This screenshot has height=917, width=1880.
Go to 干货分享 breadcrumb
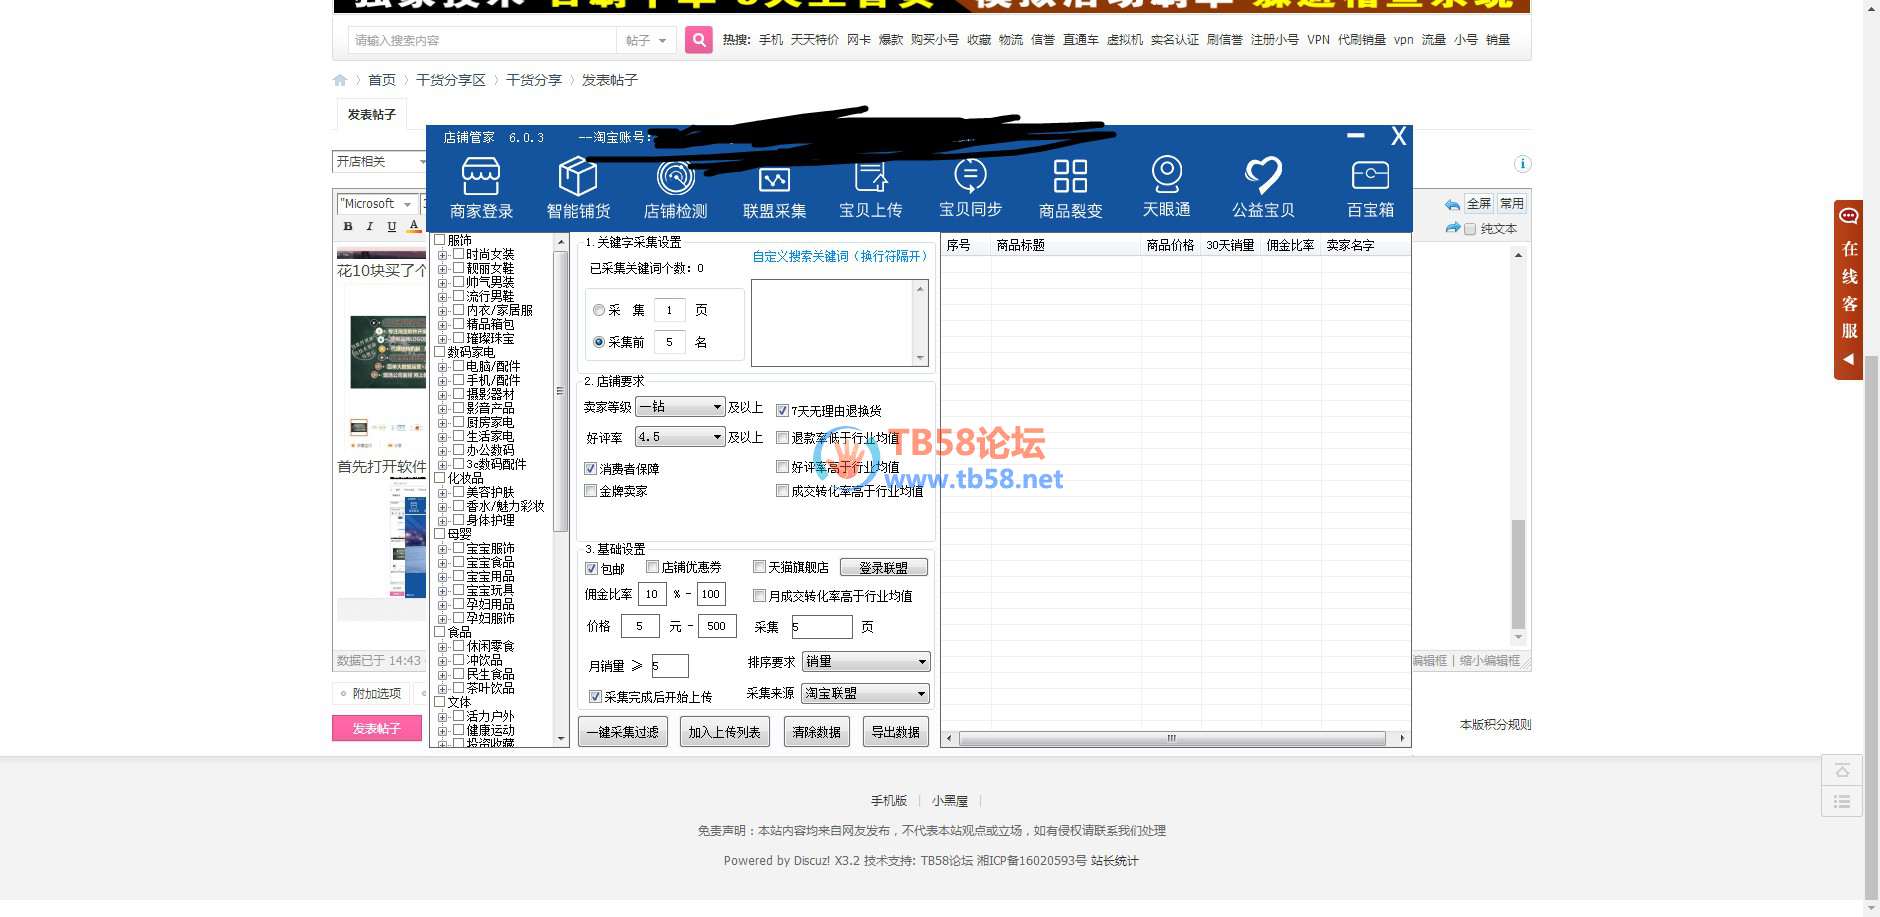(x=534, y=80)
